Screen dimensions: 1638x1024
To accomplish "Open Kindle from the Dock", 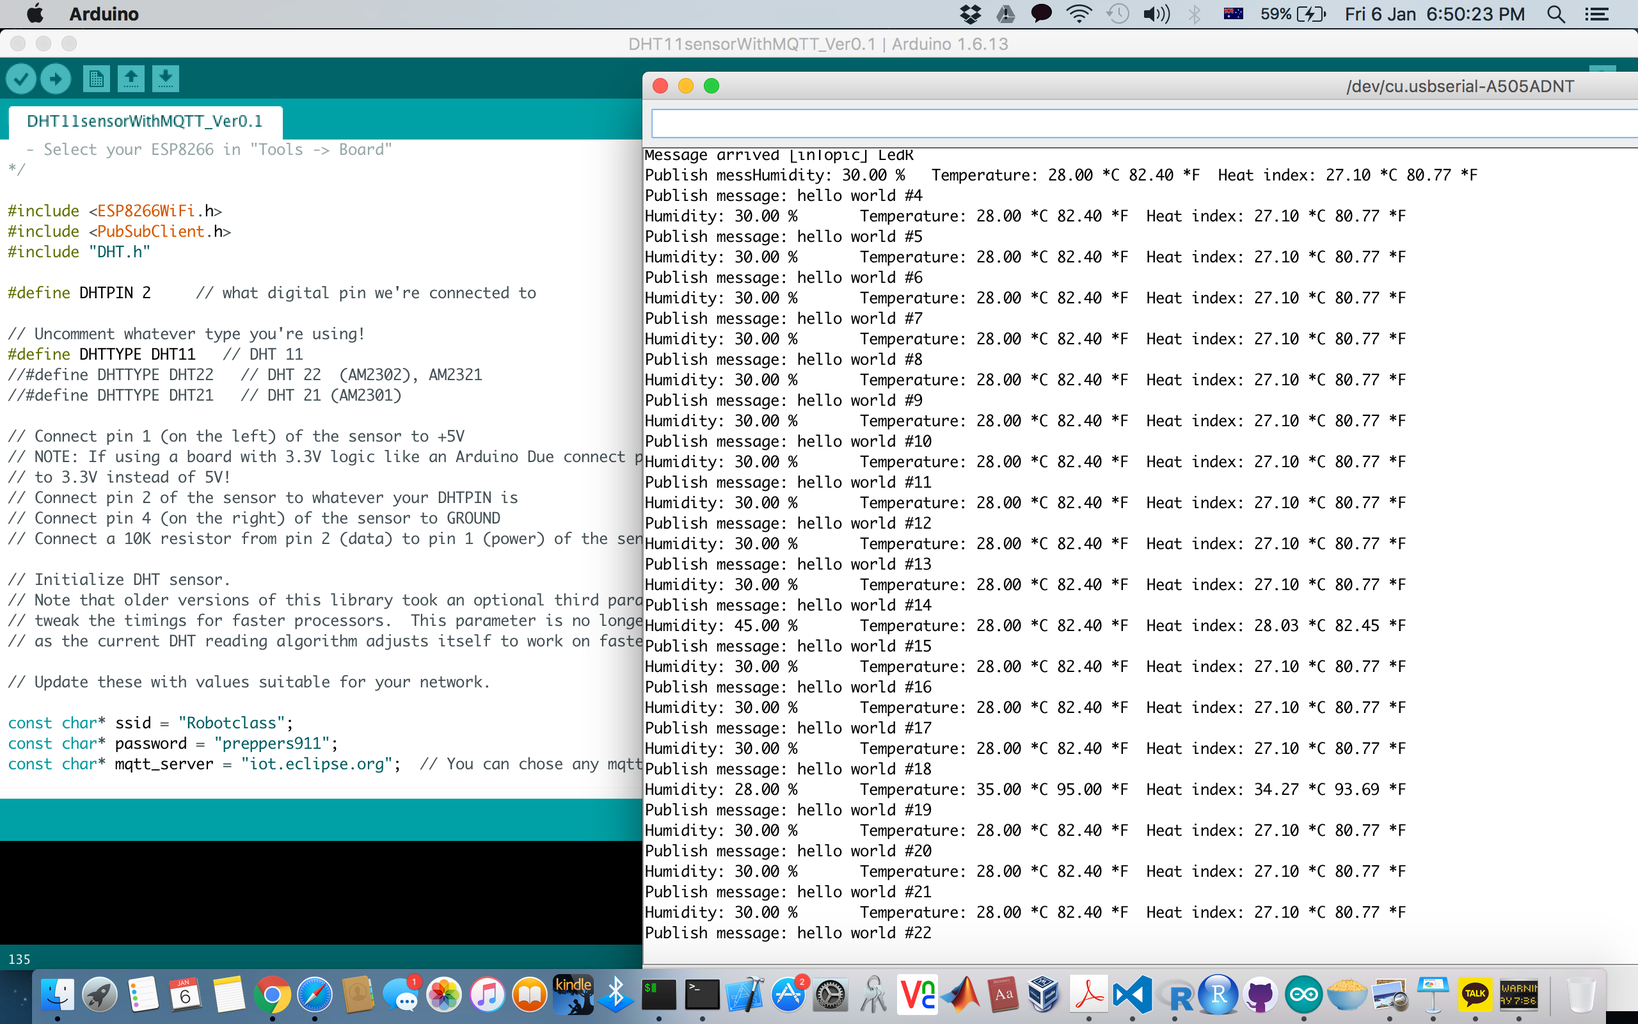I will pyautogui.click(x=573, y=995).
